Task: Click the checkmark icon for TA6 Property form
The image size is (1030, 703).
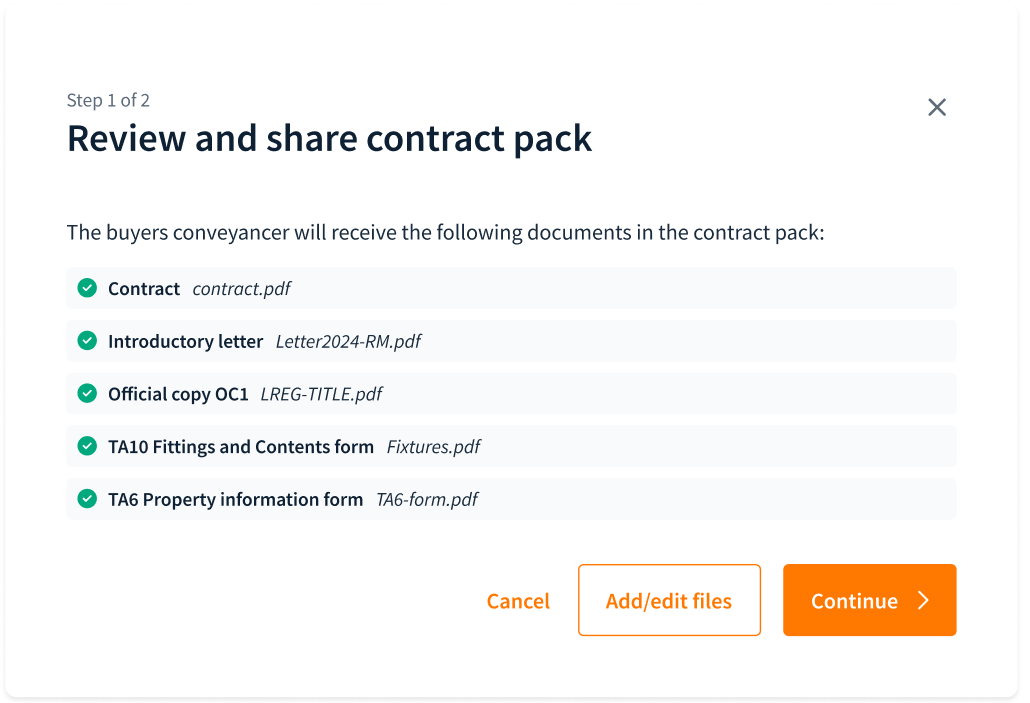Action: coord(87,499)
